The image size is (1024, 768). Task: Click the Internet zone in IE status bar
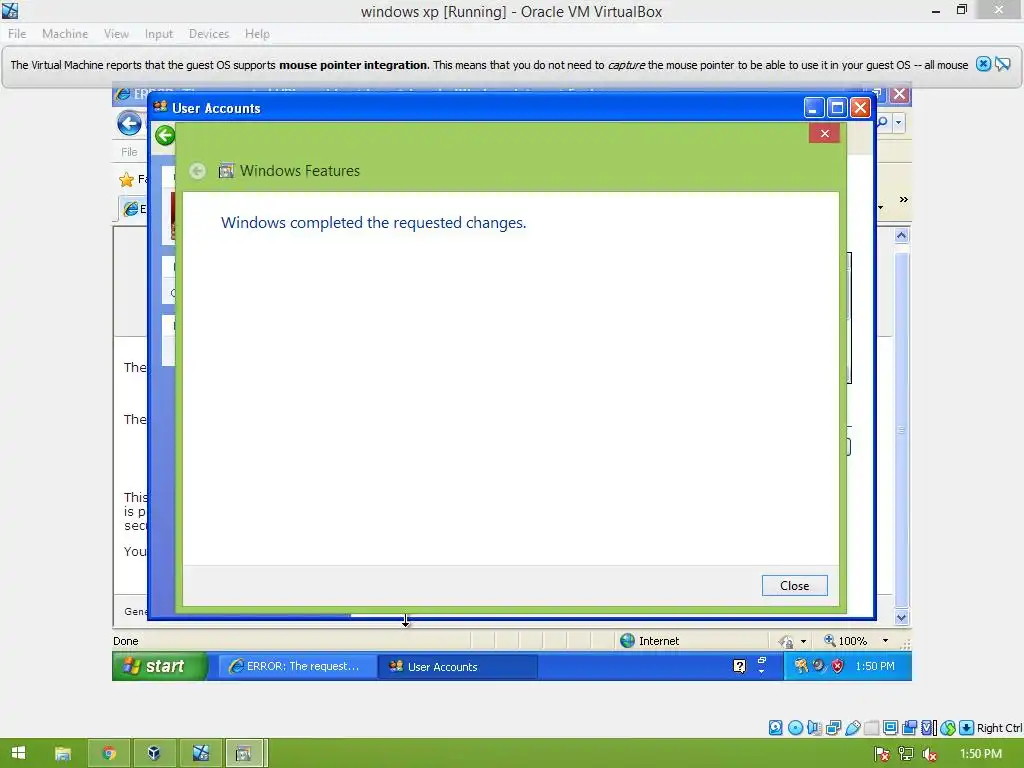click(x=650, y=641)
